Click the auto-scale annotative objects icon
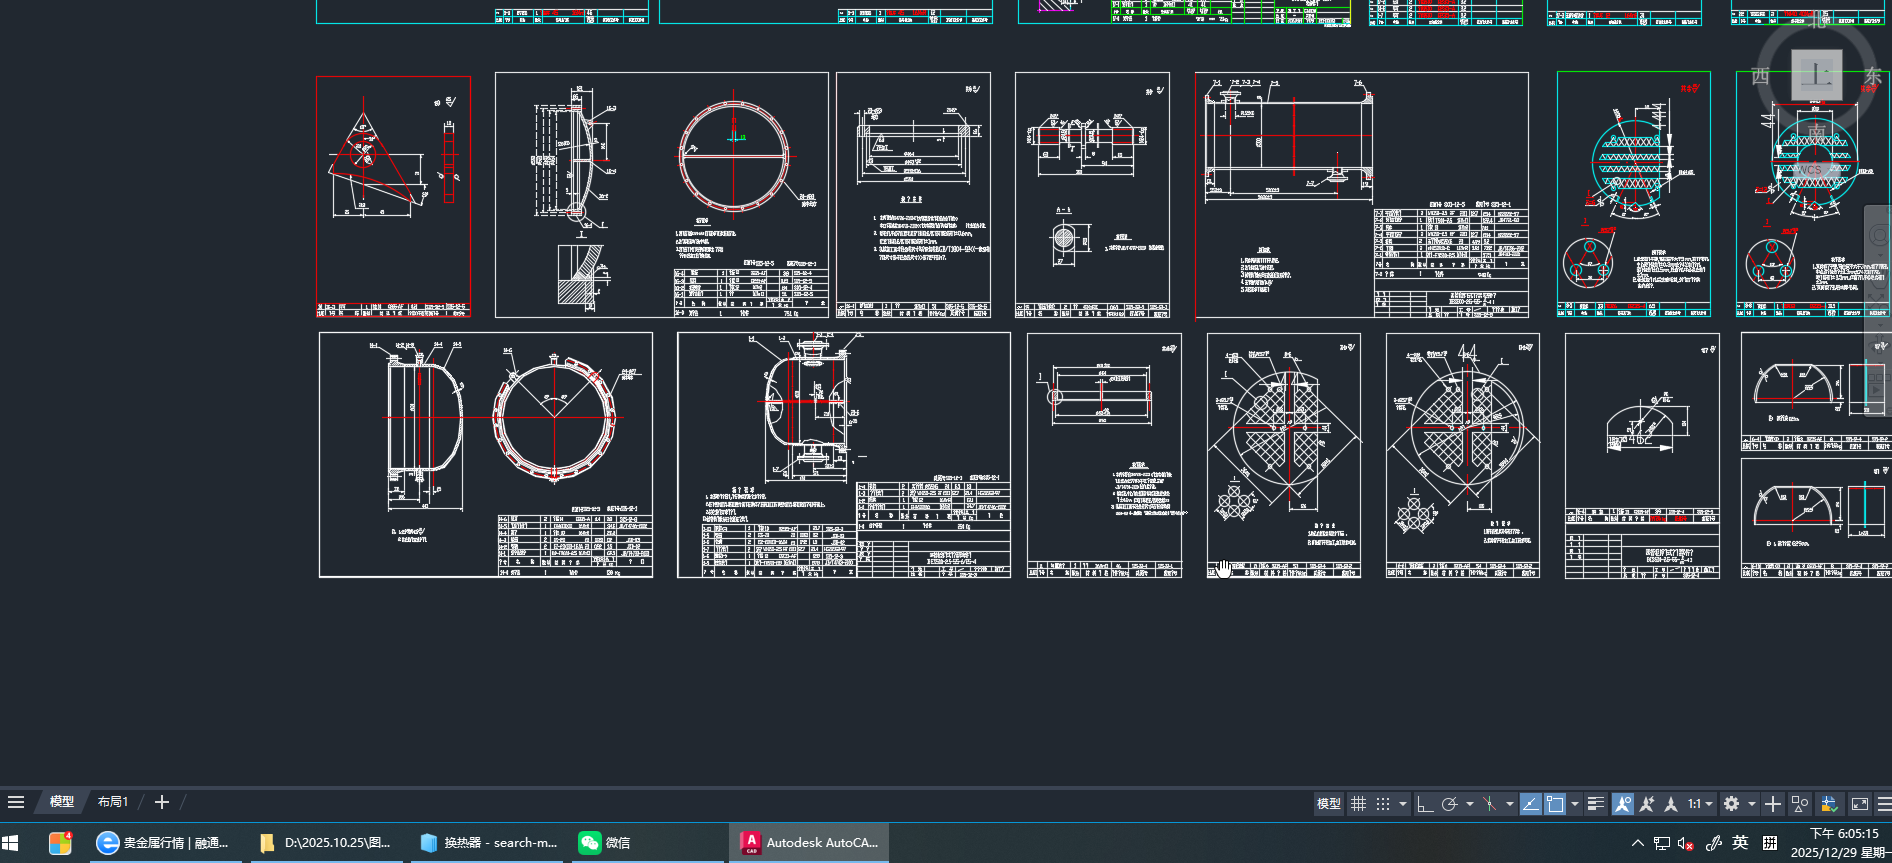The image size is (1892, 863). pos(1647,804)
